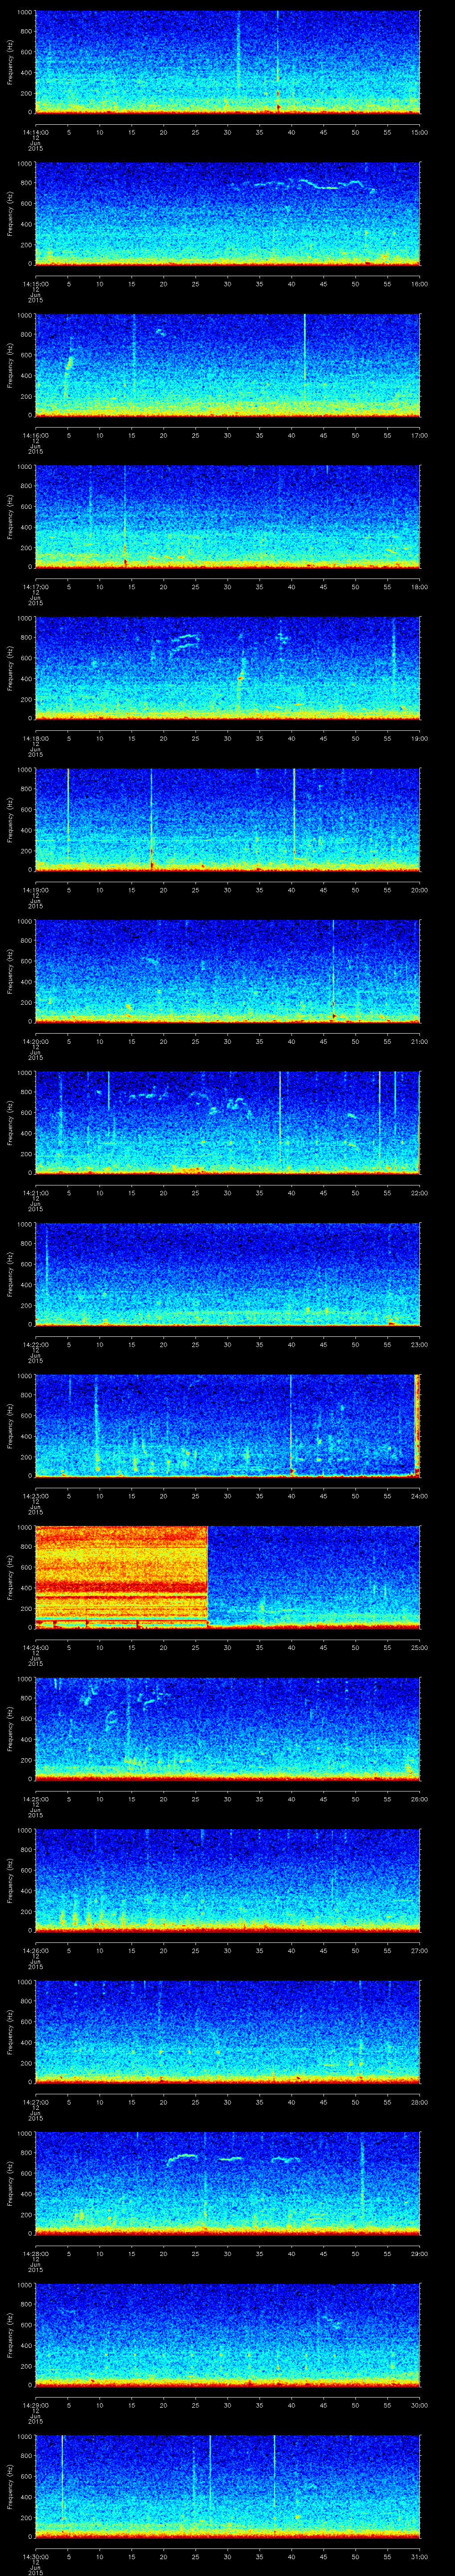Open the spectrogram panel starting at 14:29:00
The height and width of the screenshot is (2576, 455).
click(x=227, y=2334)
